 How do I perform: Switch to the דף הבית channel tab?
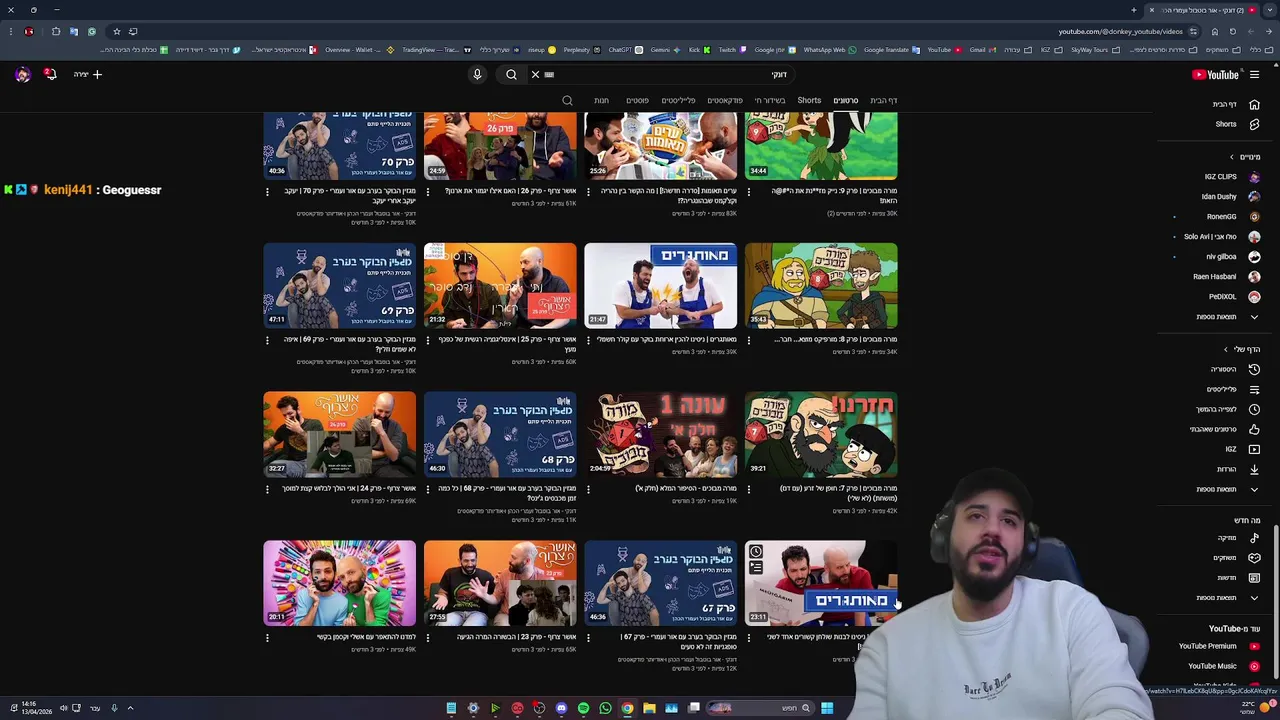pyautogui.click(x=883, y=100)
